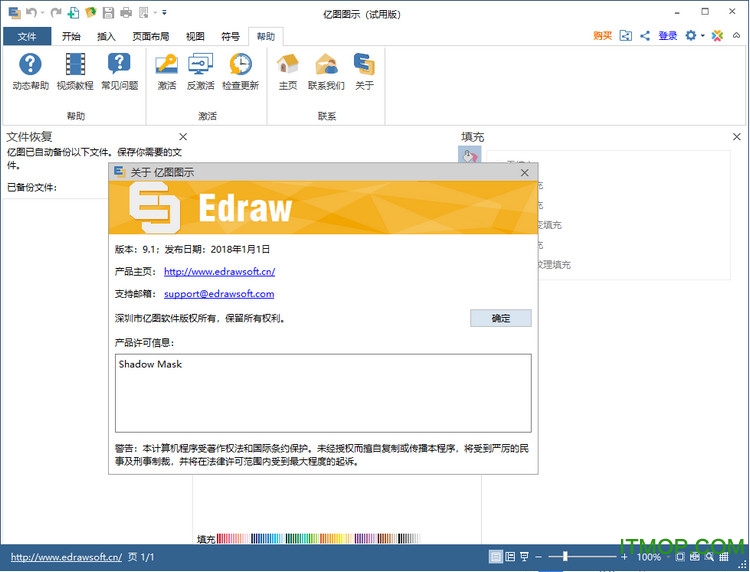Viewport: 750px width, 572px height.
Task: Click the shared folder icon near 购买
Action: click(x=626, y=35)
